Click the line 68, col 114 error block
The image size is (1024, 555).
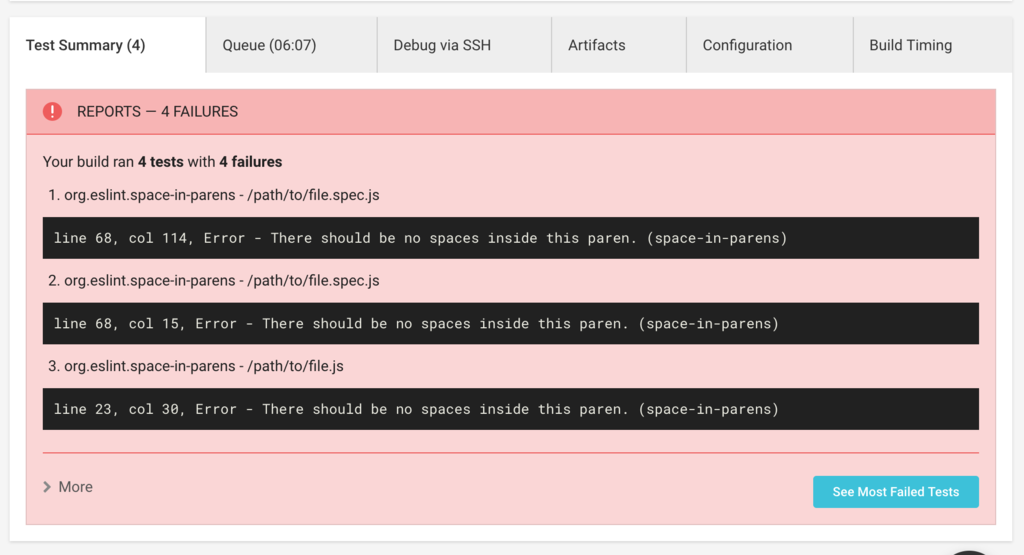click(x=511, y=238)
